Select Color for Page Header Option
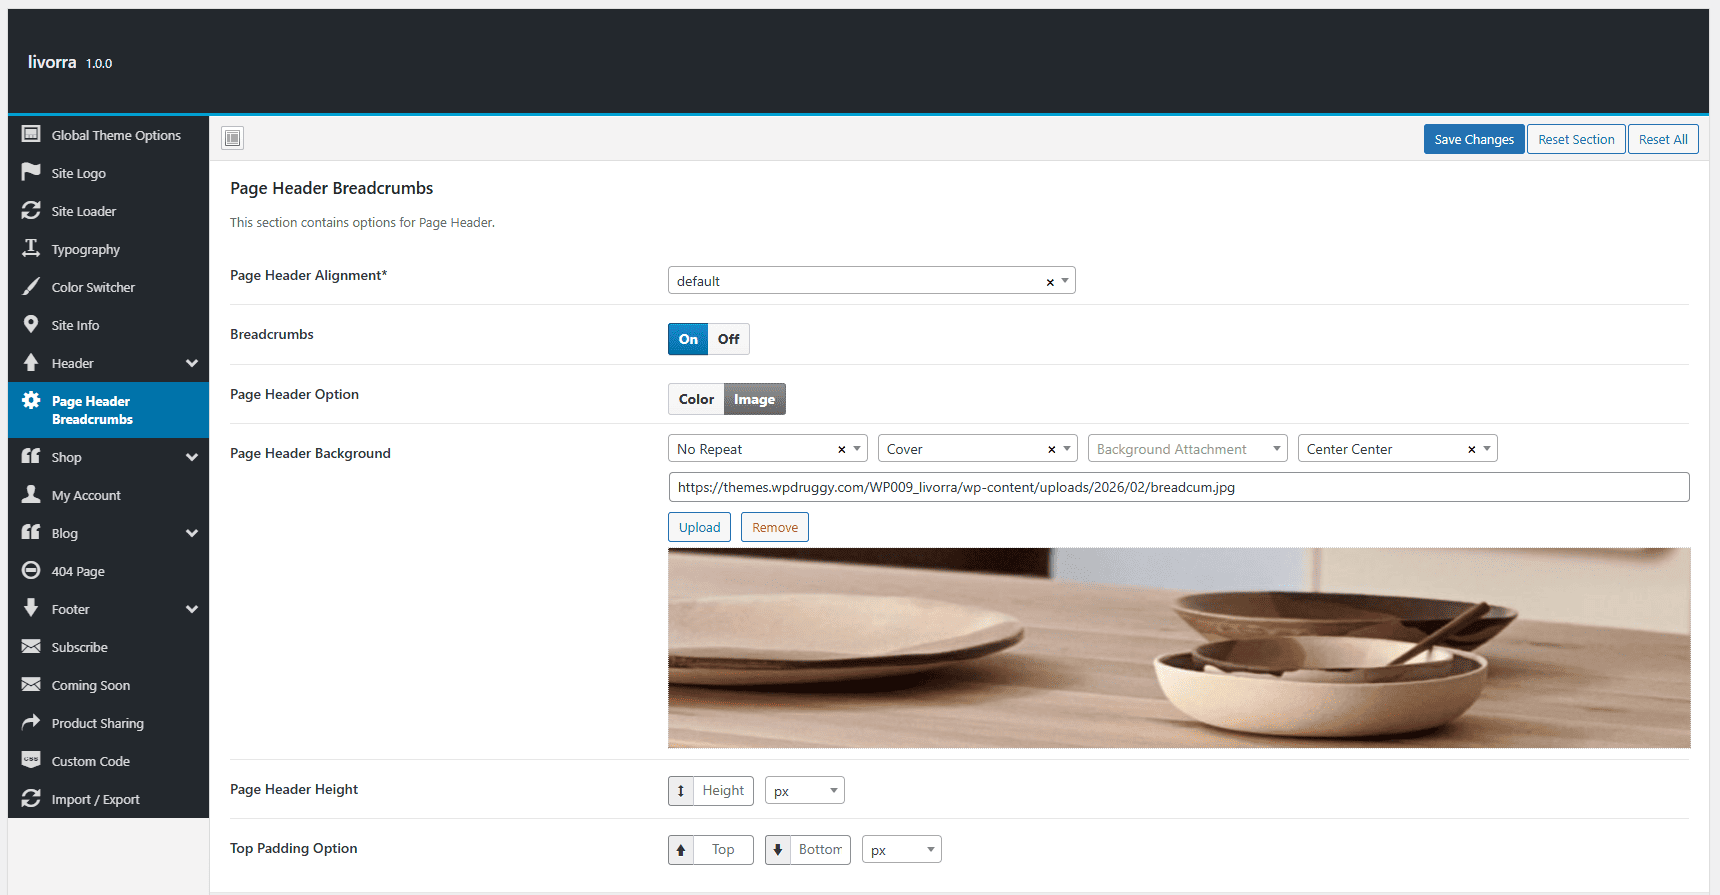 coord(696,399)
